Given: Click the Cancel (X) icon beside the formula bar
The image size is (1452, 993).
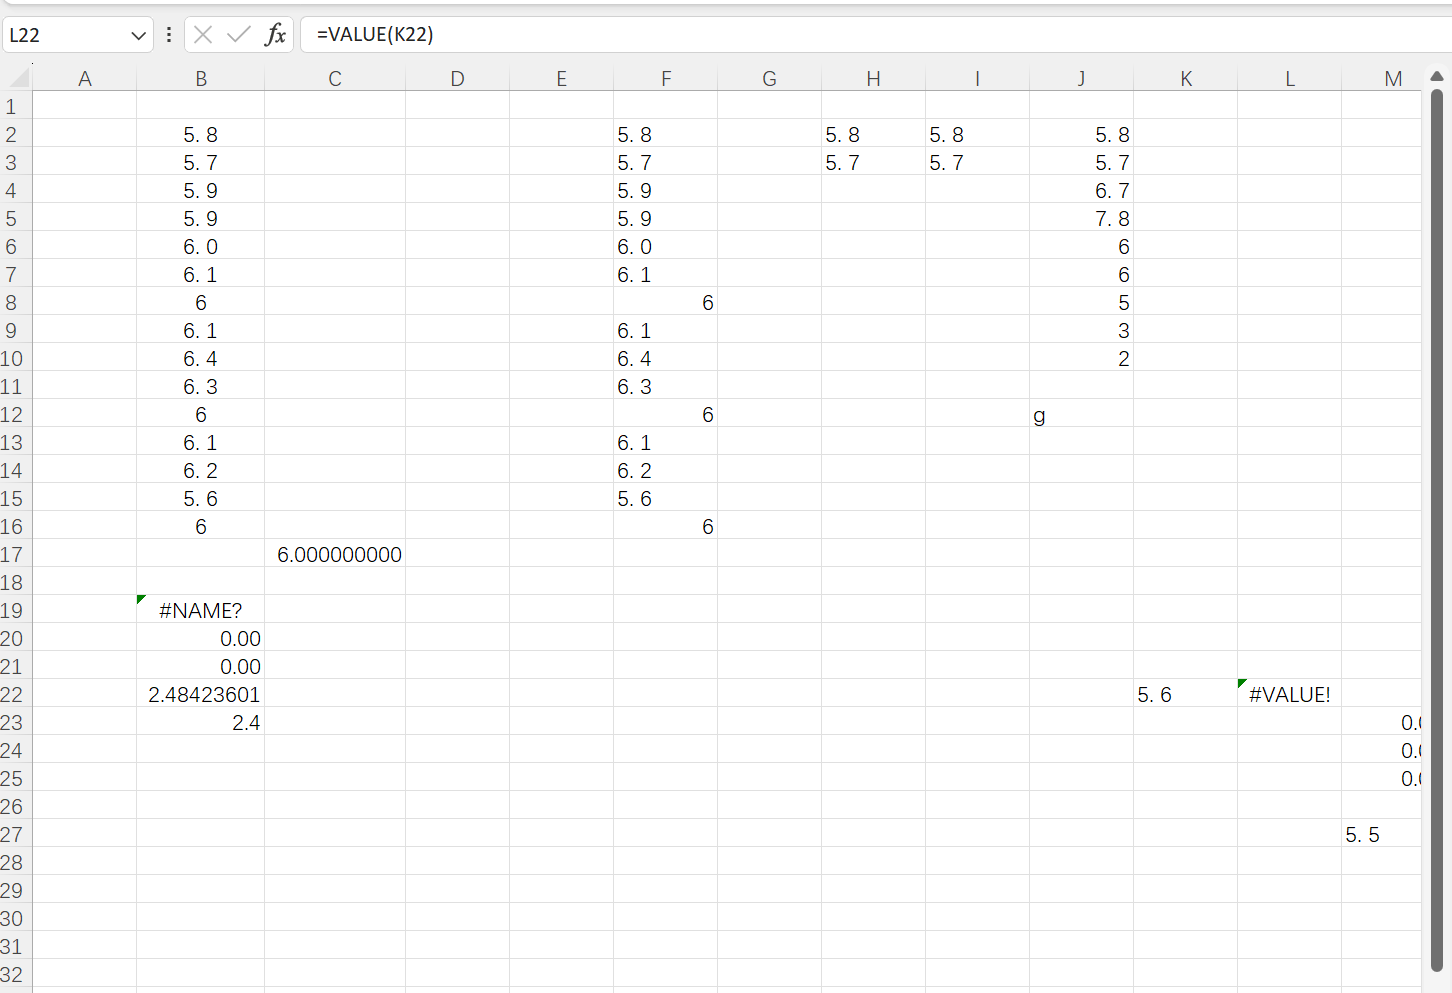Looking at the screenshot, I should [x=203, y=34].
